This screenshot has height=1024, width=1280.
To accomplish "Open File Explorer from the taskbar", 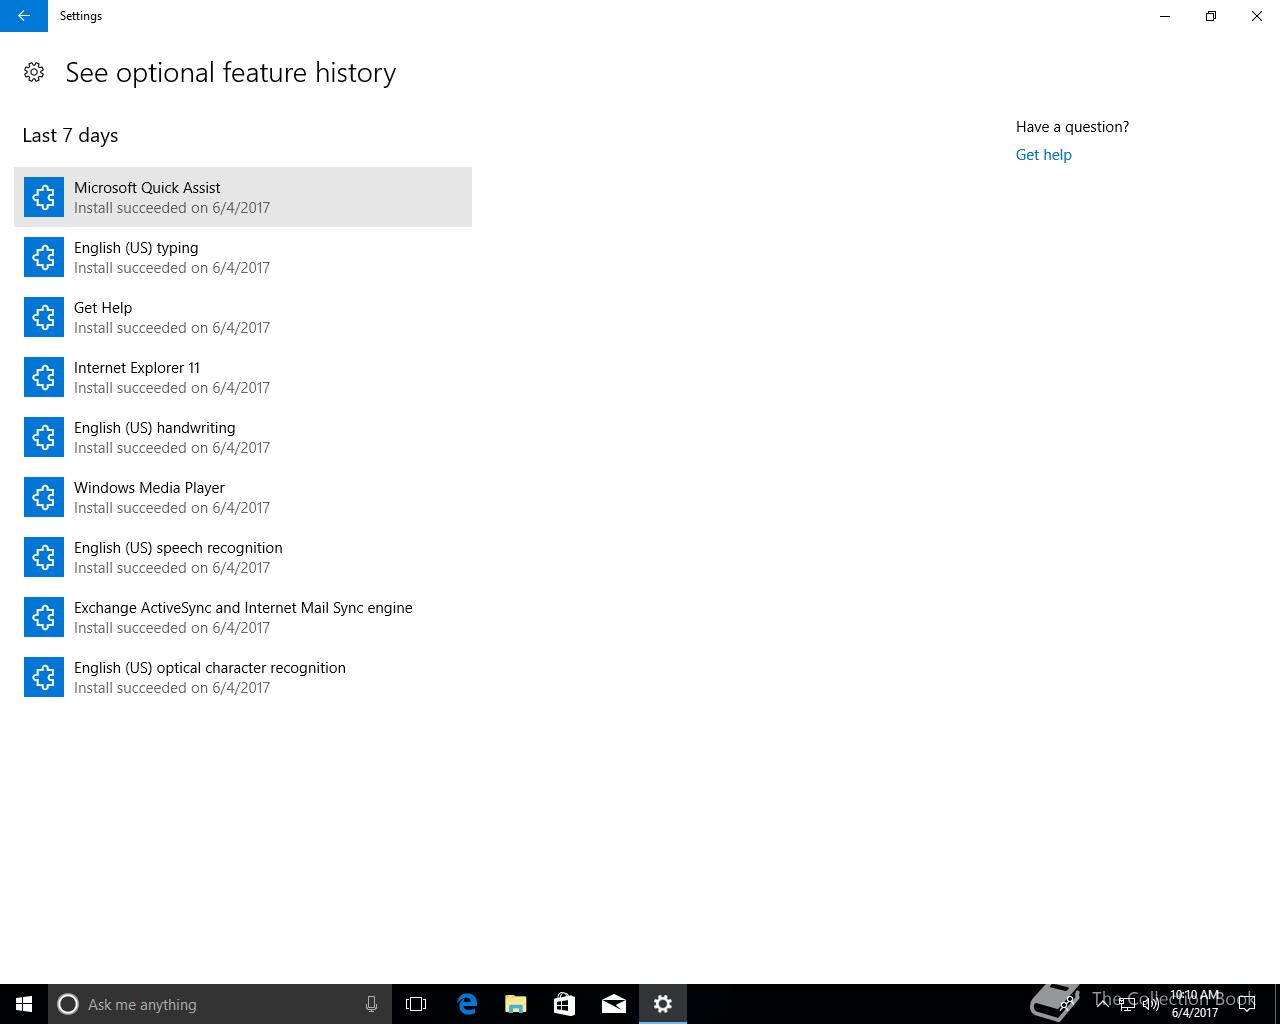I will 516,1004.
